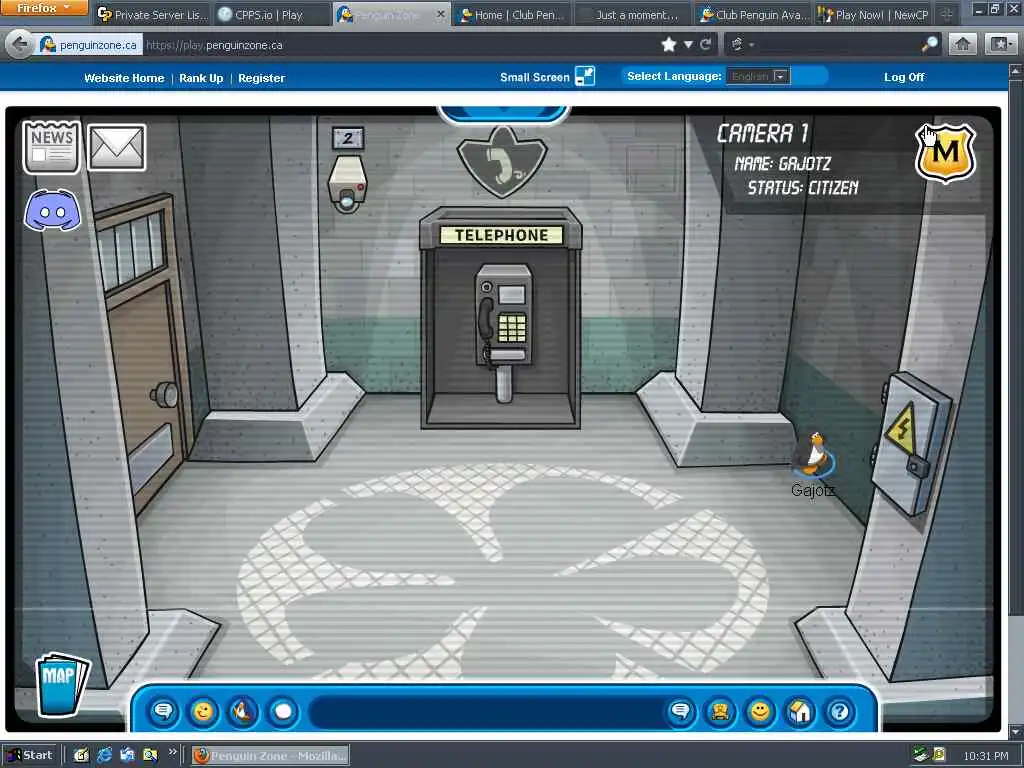Switch to the Private Server List tab
This screenshot has height=768, width=1024.
(152, 14)
